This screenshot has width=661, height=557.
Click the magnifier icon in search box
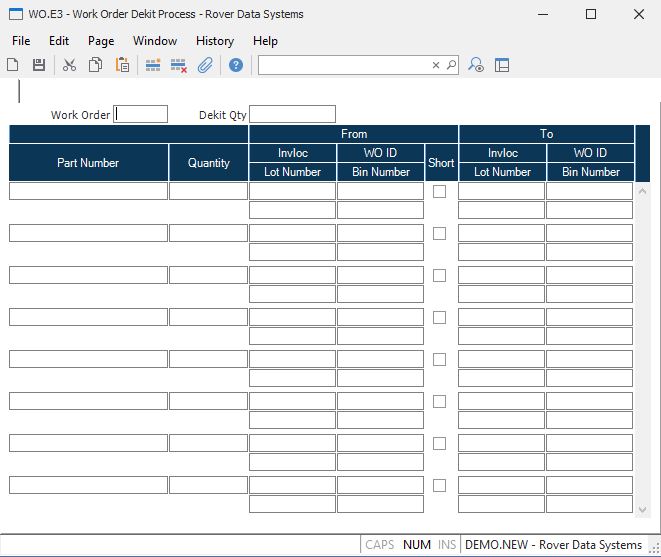tap(451, 65)
